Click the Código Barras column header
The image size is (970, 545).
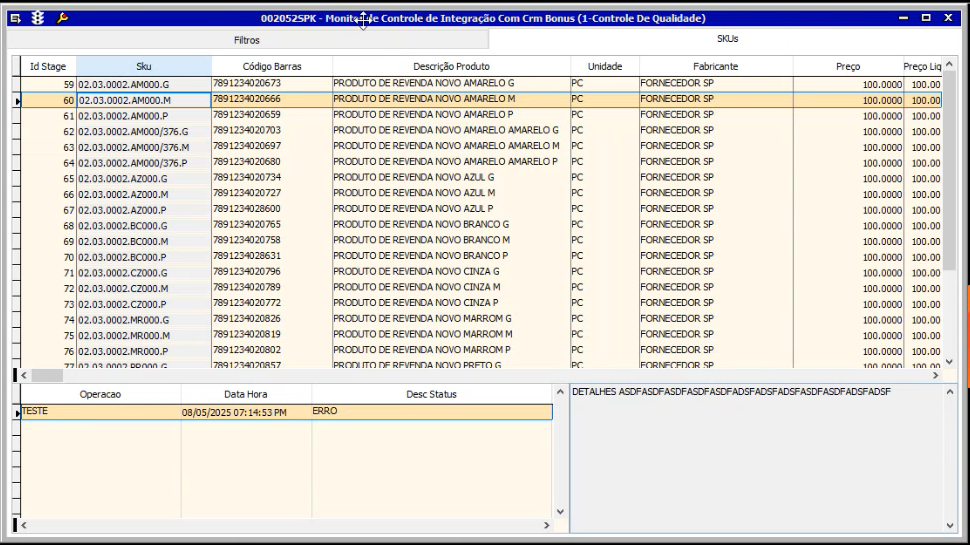pyautogui.click(x=272, y=66)
